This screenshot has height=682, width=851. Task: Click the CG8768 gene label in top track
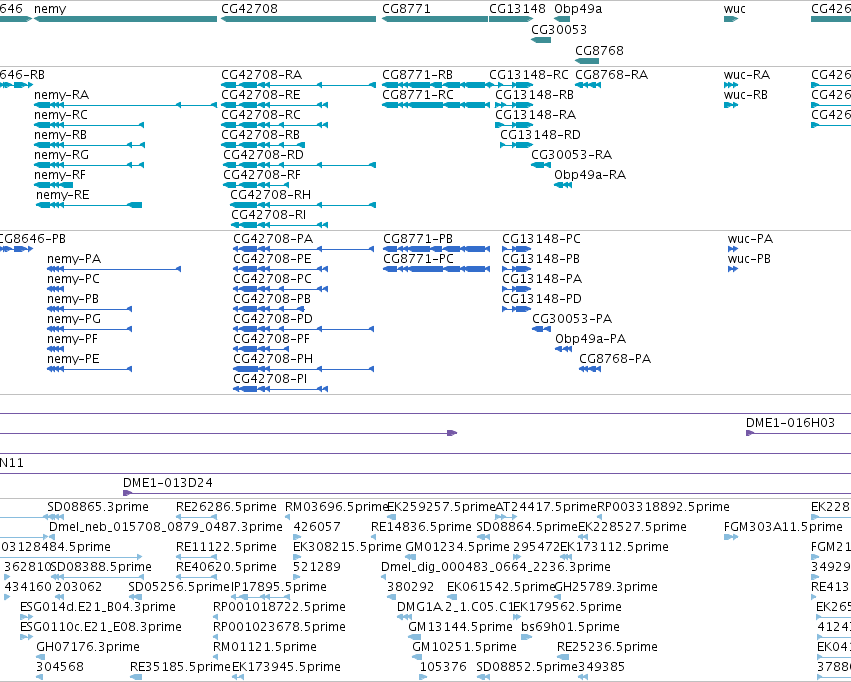[600, 50]
